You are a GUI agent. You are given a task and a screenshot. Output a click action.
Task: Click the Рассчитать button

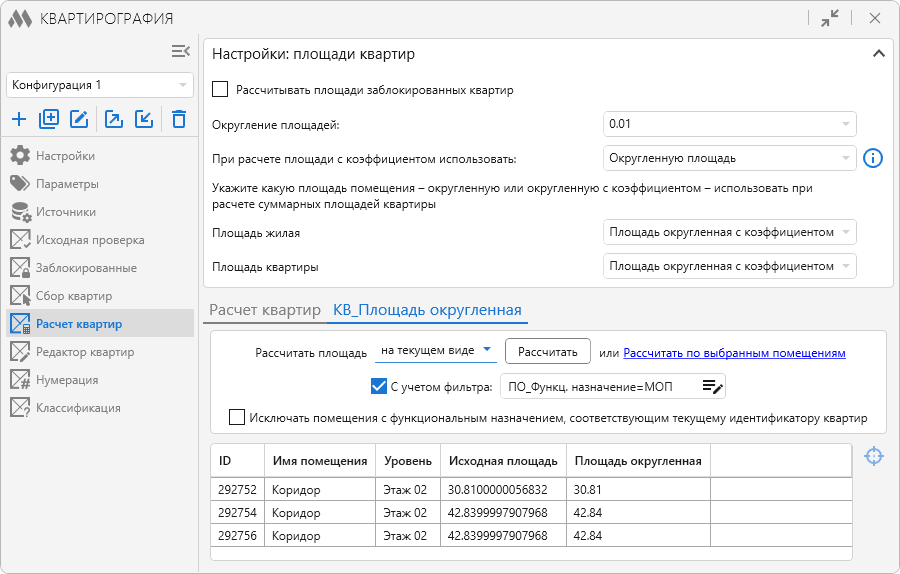coord(548,352)
